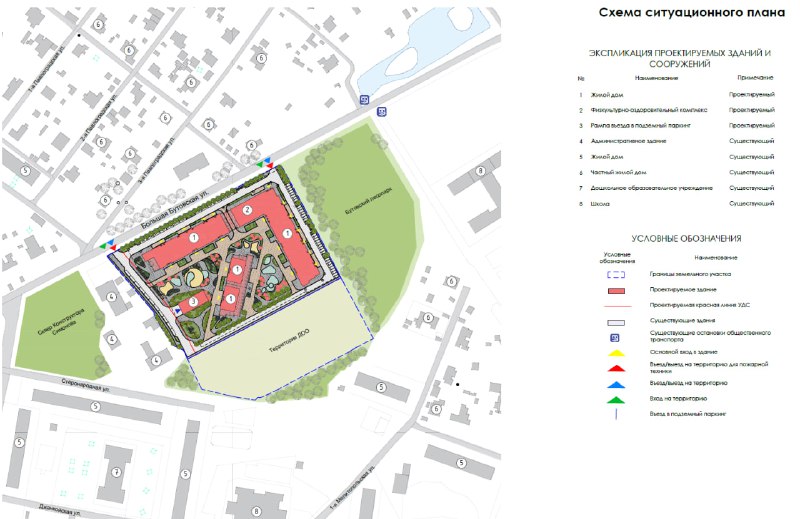The image size is (800, 519).
Task: Click the blue vehicle-entry triangle in the legend
Action: 616,384
